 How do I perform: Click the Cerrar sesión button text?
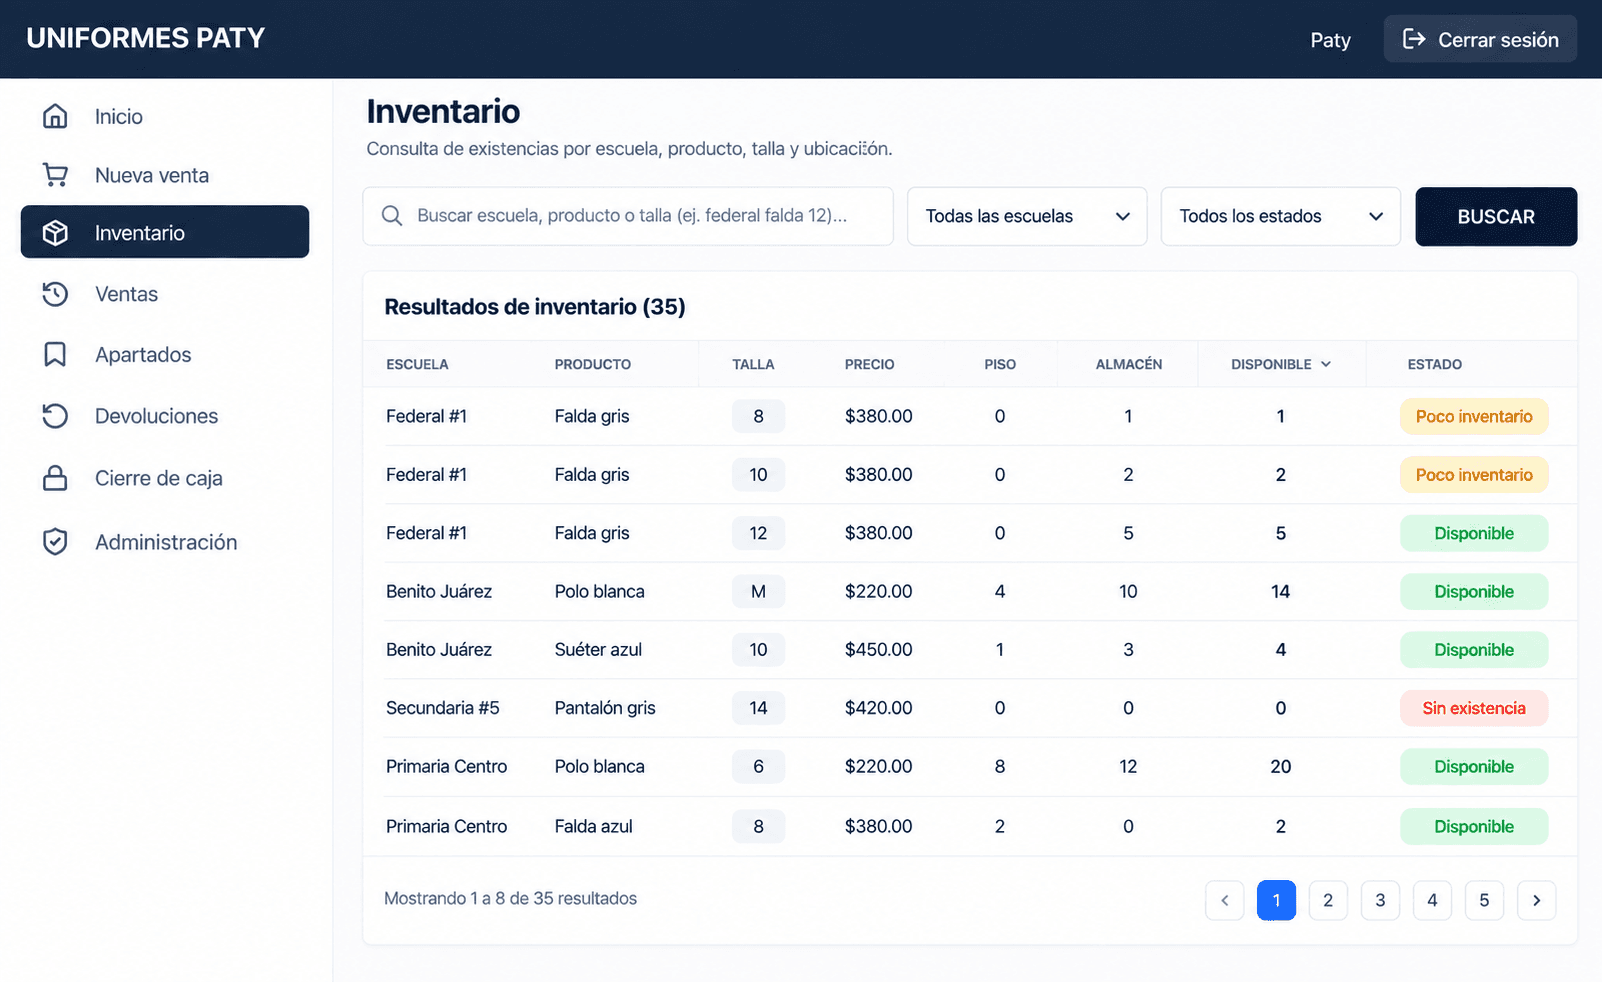(x=1498, y=40)
